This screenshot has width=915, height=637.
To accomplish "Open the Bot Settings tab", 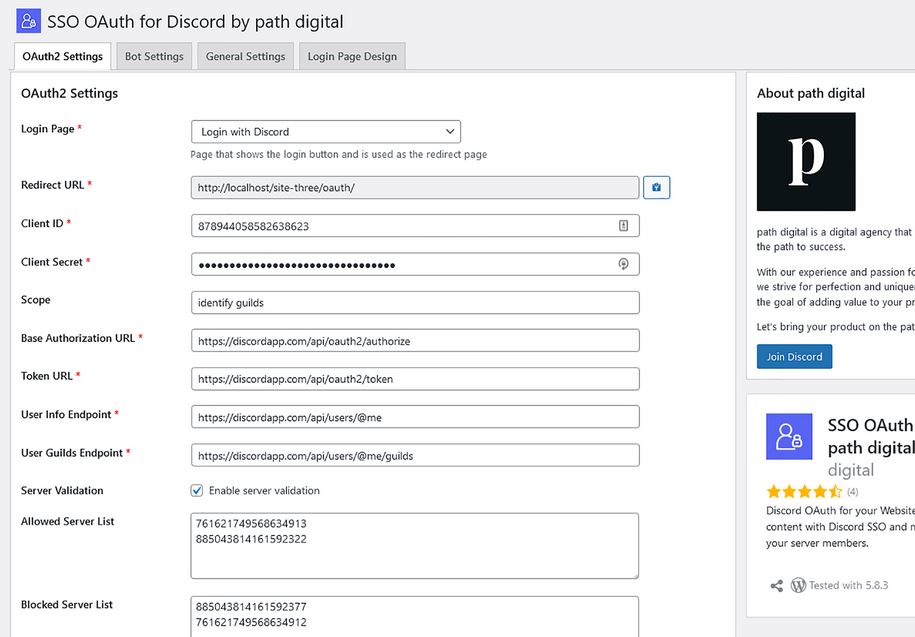I will 154,57.
